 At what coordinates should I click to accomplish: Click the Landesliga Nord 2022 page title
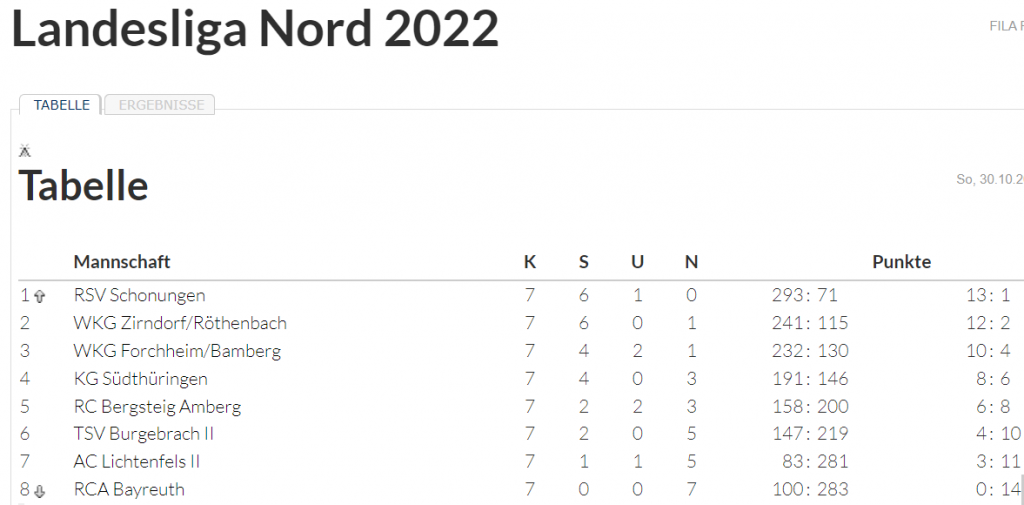pos(255,30)
